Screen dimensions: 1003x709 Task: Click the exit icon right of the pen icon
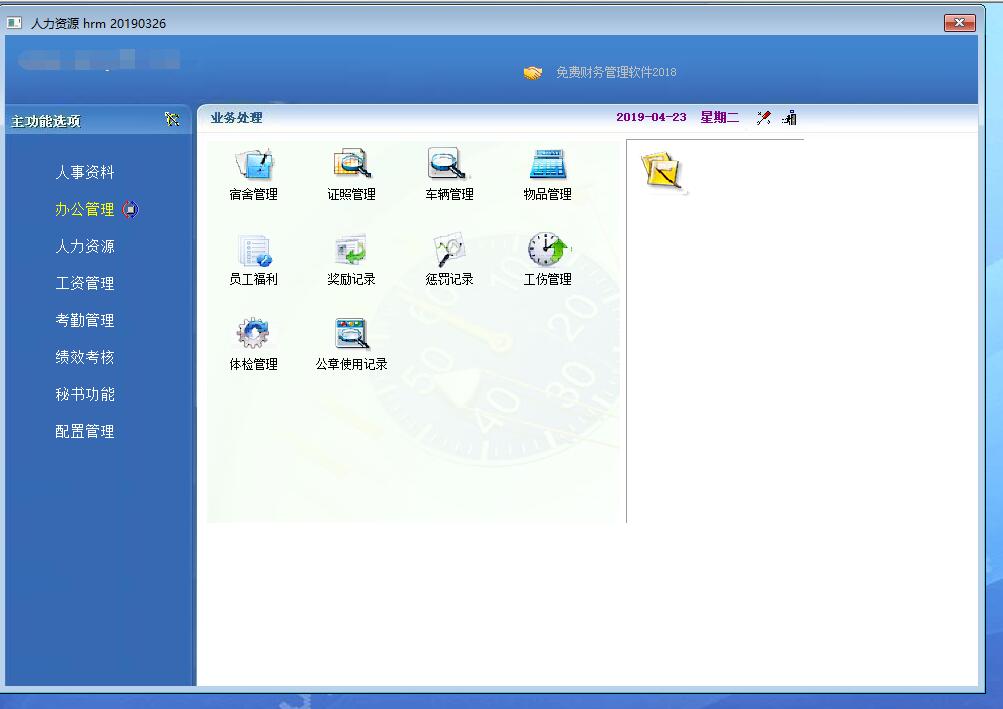[x=789, y=118]
